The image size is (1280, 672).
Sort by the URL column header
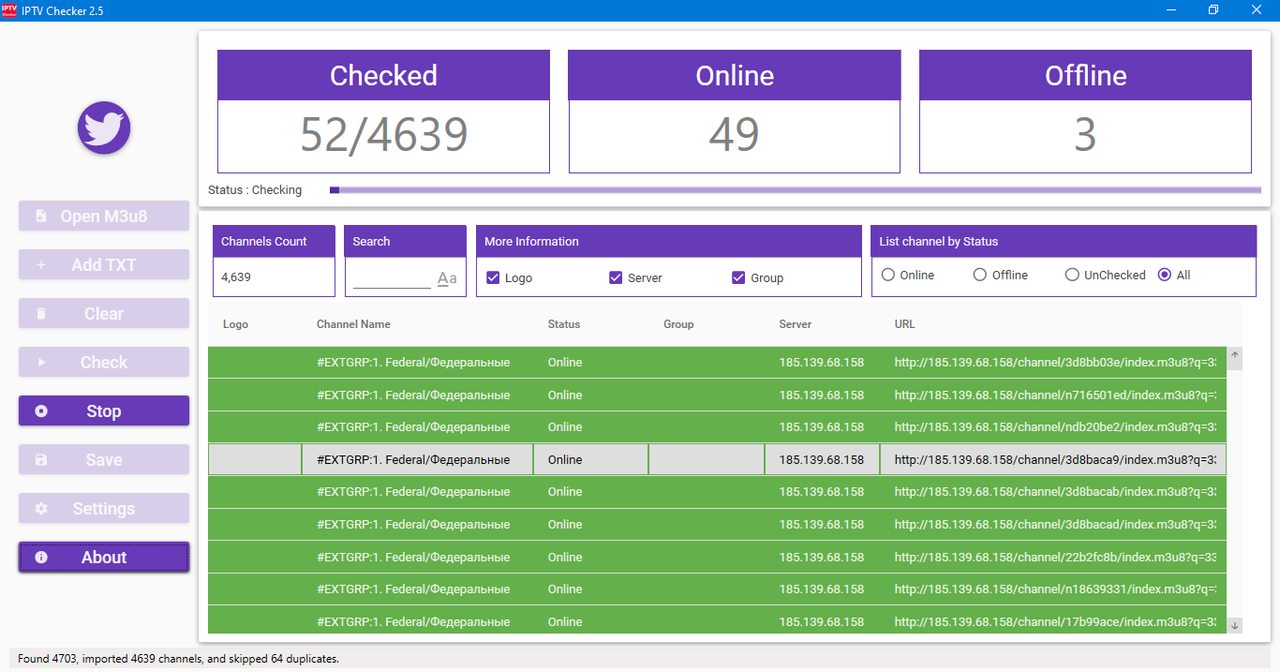[x=905, y=324]
